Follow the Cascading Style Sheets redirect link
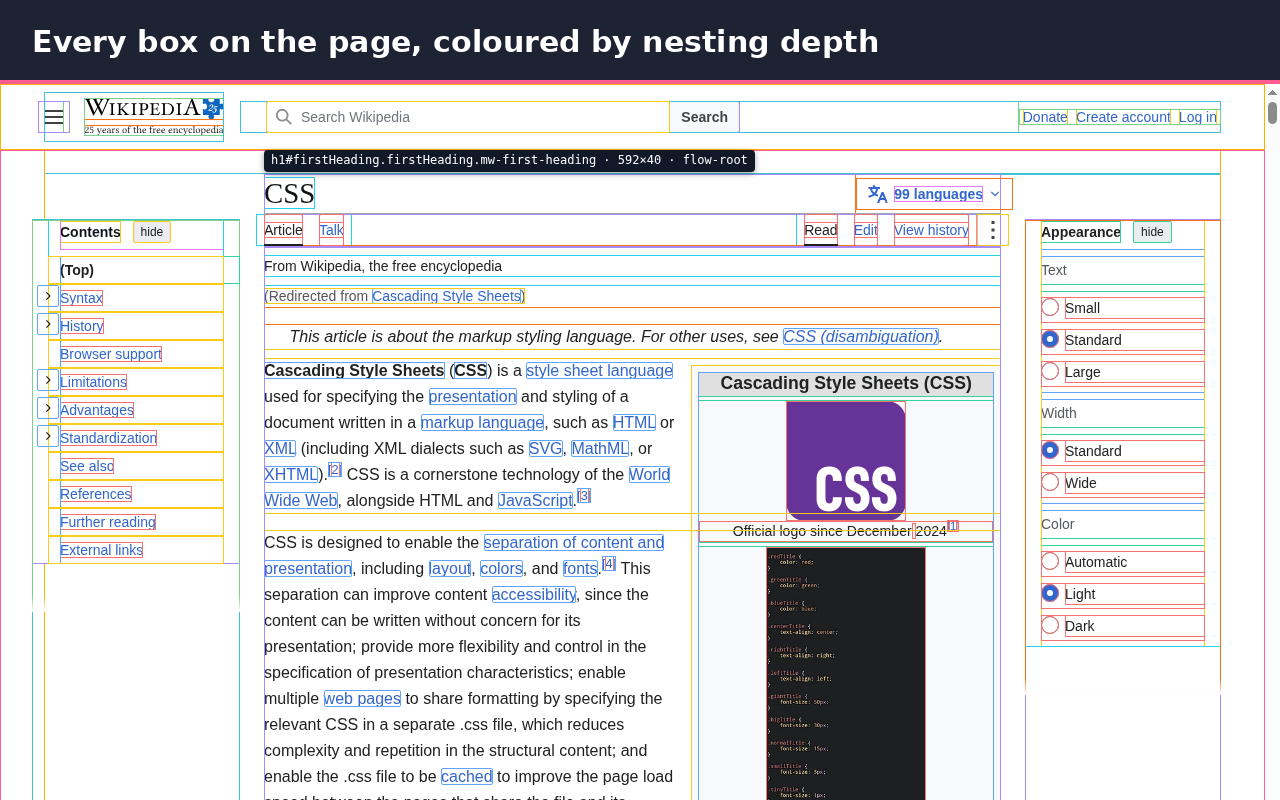 tap(447, 296)
